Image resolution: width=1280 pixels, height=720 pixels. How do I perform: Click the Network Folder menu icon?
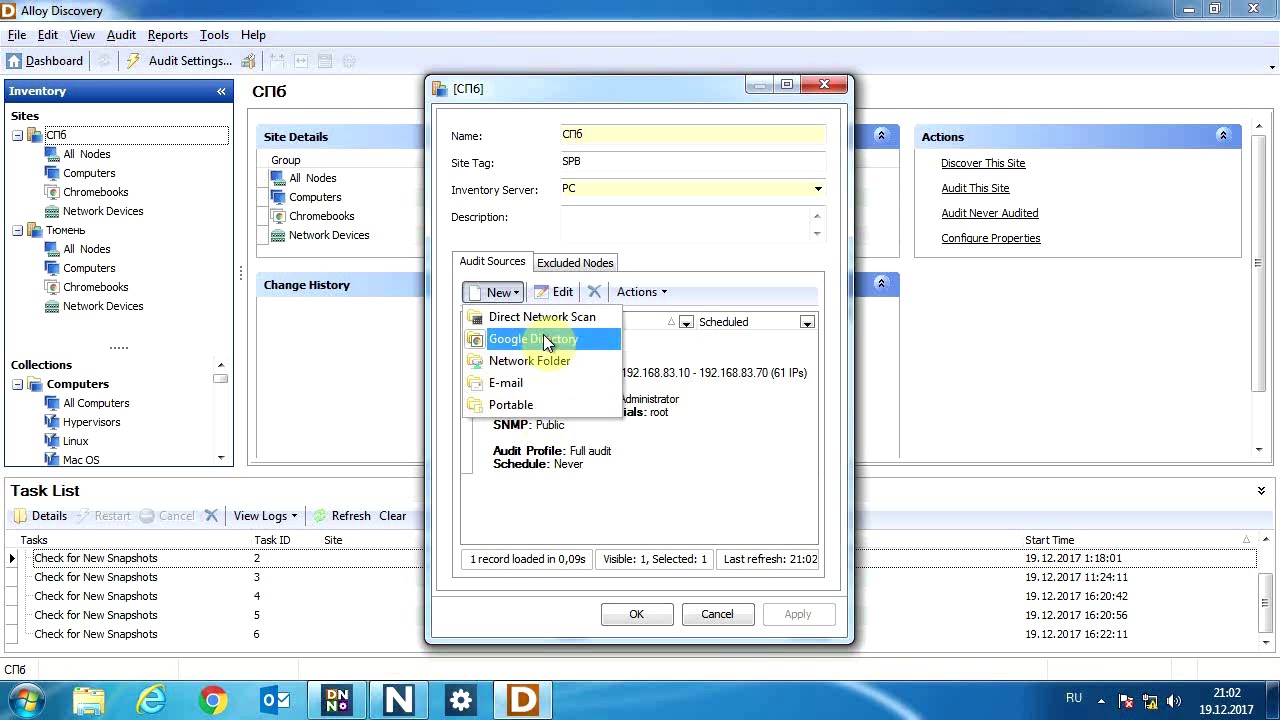click(x=475, y=361)
